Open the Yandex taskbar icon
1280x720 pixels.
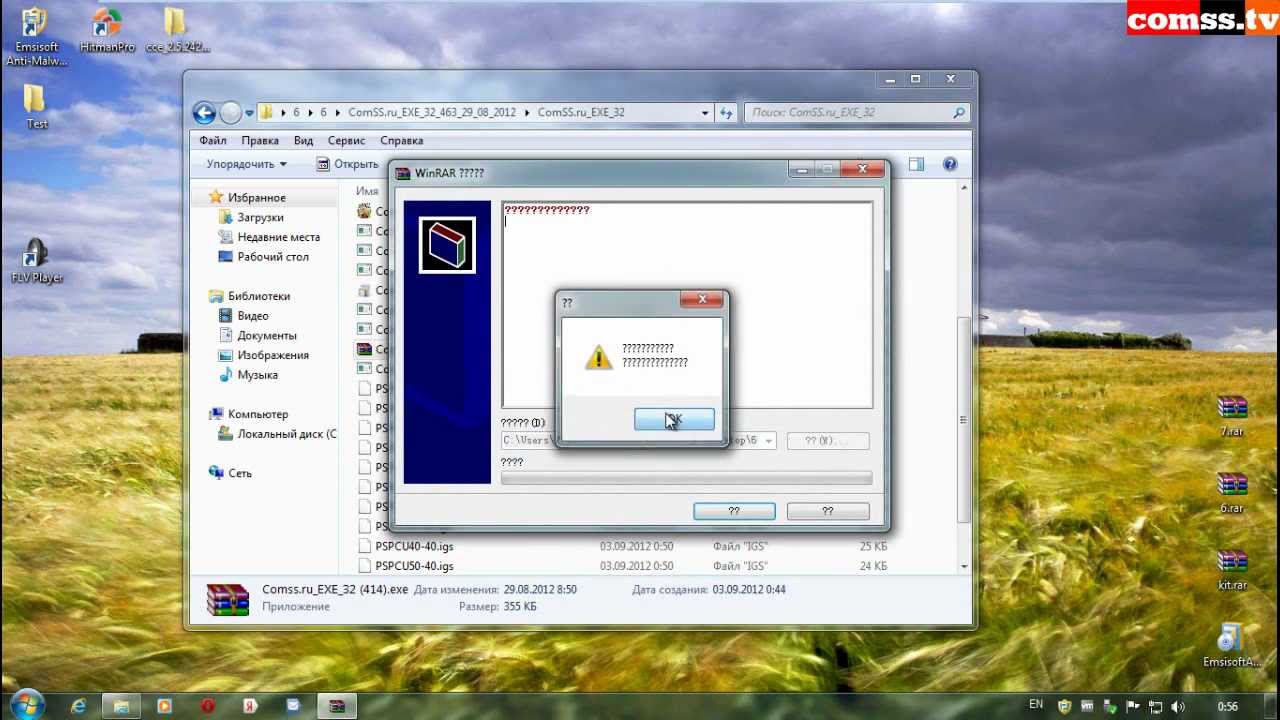click(x=250, y=706)
